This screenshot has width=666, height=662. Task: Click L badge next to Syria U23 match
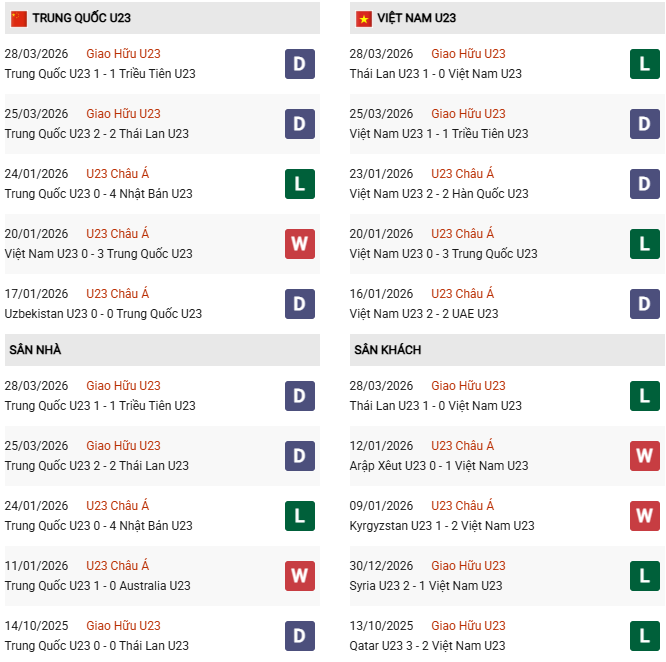(x=645, y=576)
